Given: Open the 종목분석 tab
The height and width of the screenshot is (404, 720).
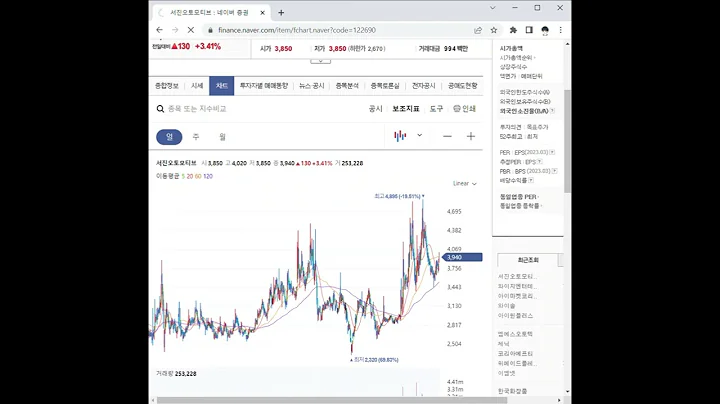Looking at the screenshot, I should pos(347,86).
